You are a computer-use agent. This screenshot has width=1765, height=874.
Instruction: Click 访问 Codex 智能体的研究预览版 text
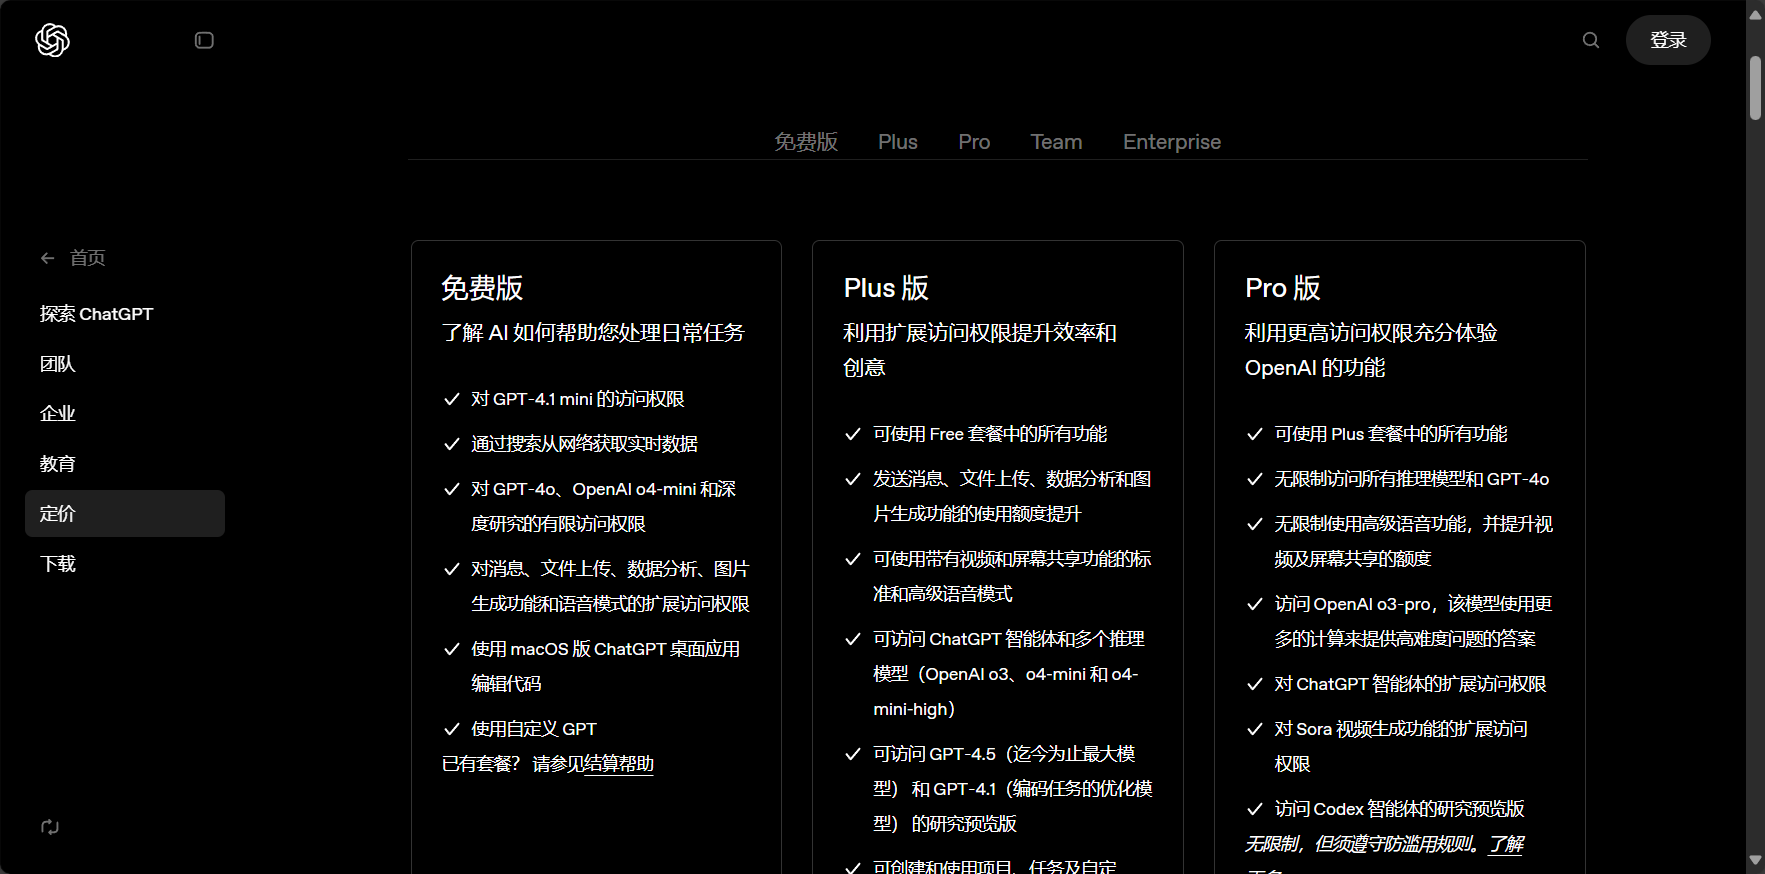[x=1399, y=809]
